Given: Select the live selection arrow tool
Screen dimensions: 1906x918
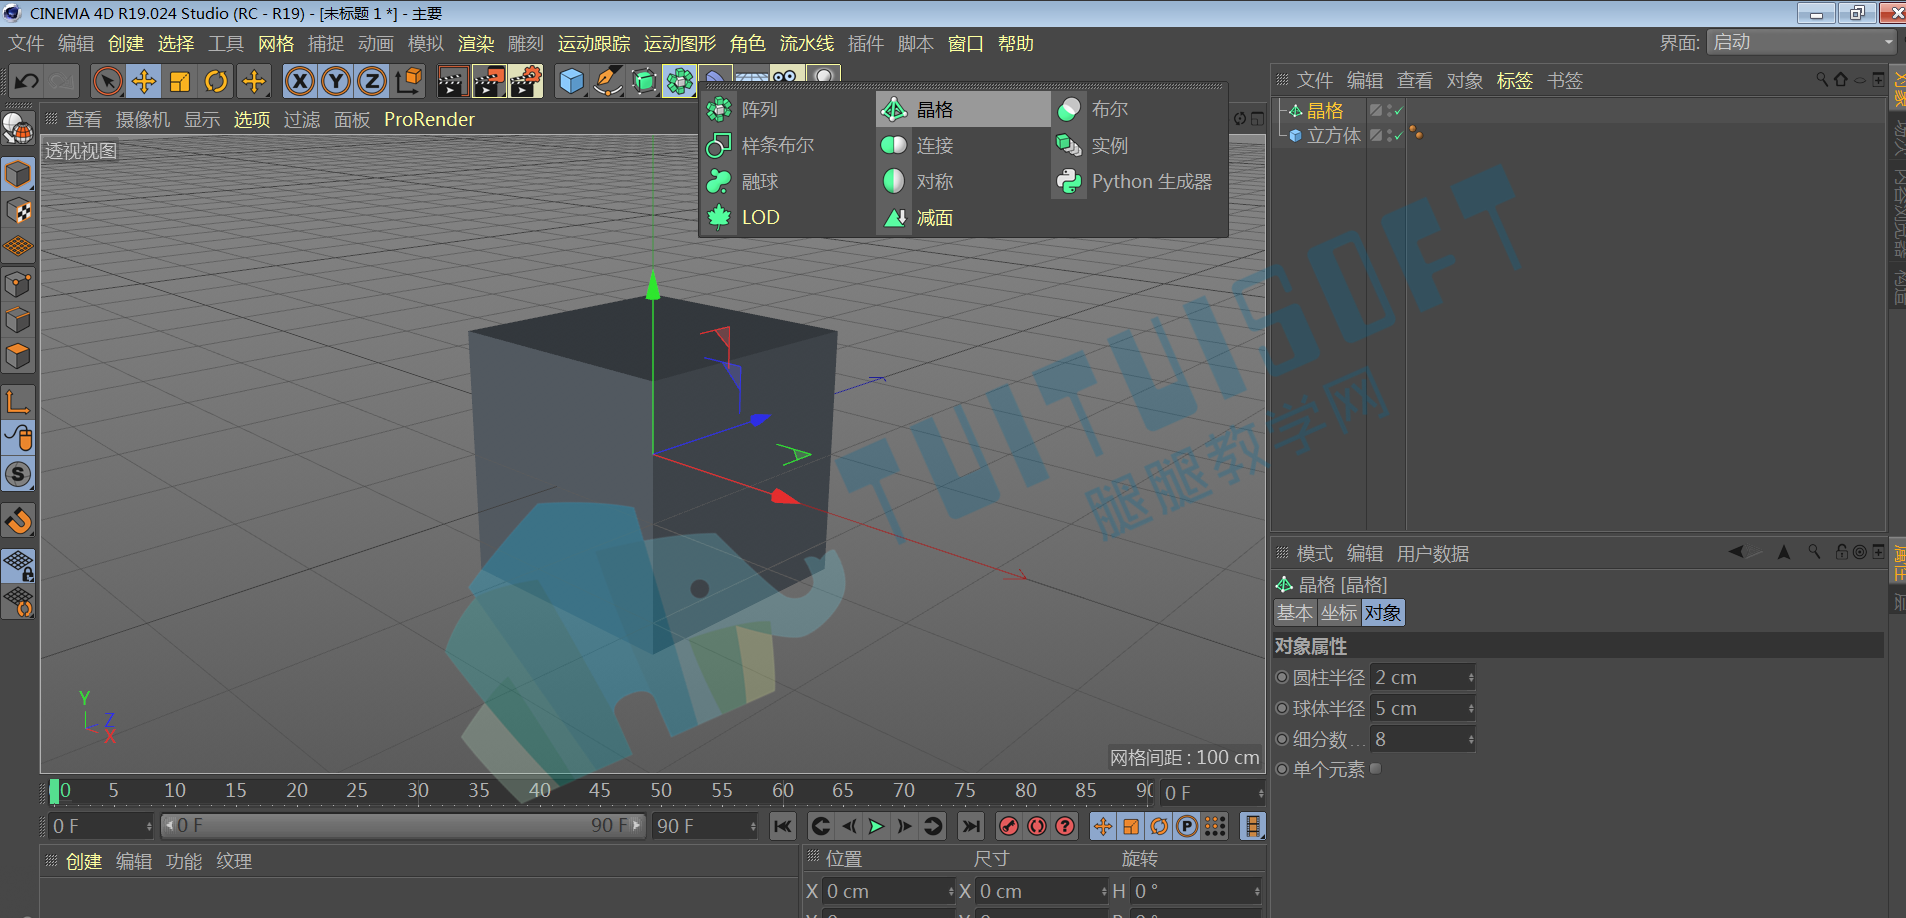Looking at the screenshot, I should coord(107,81).
